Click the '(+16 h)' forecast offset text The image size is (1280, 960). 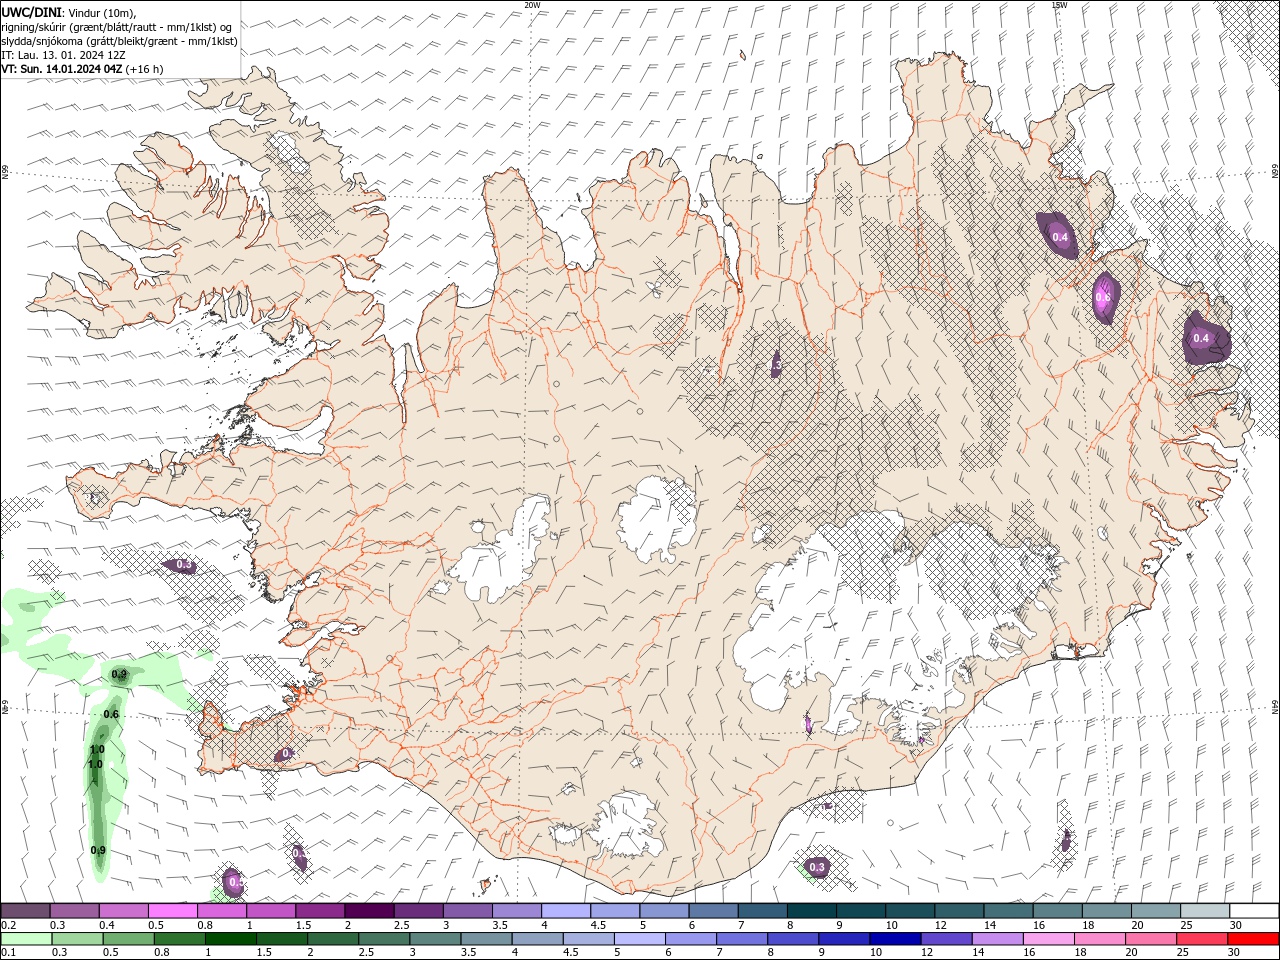coord(145,69)
